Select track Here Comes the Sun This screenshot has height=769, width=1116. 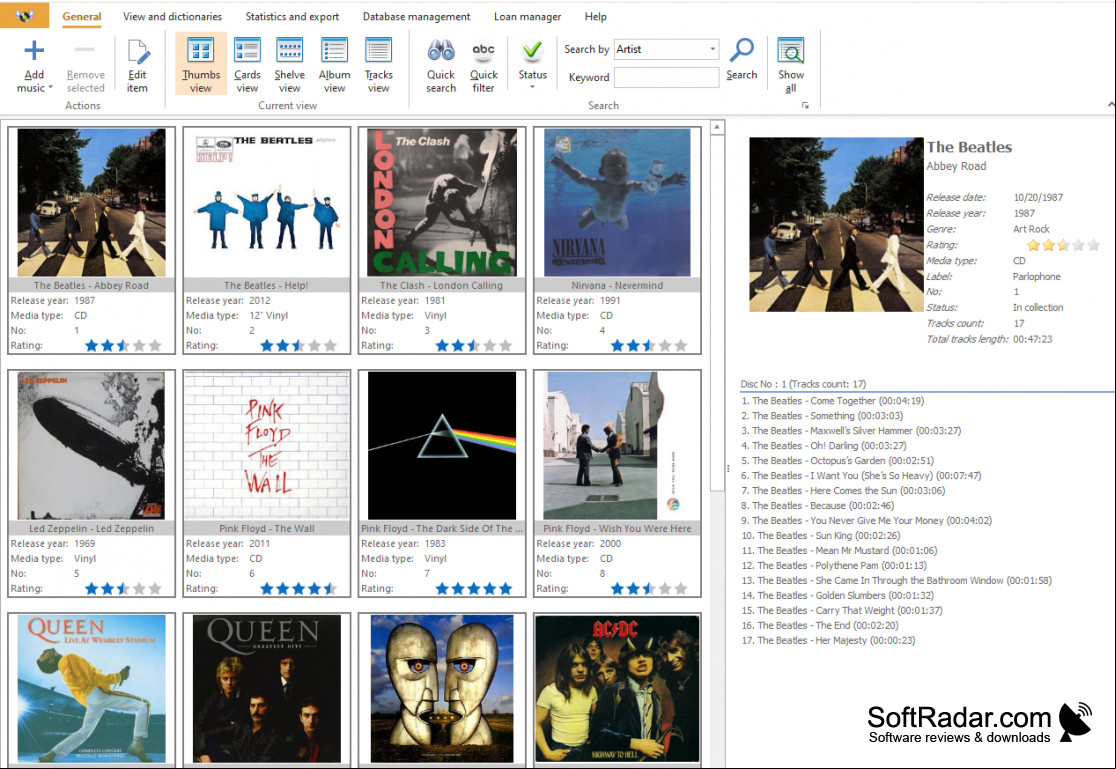843,491
